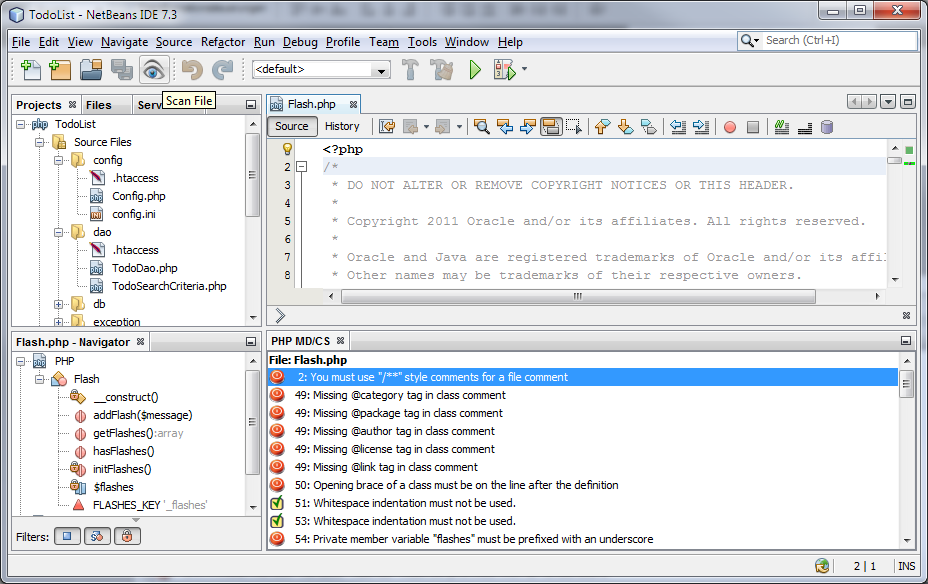Click the Build Project hammer icon
This screenshot has width=928, height=584.
(410, 70)
